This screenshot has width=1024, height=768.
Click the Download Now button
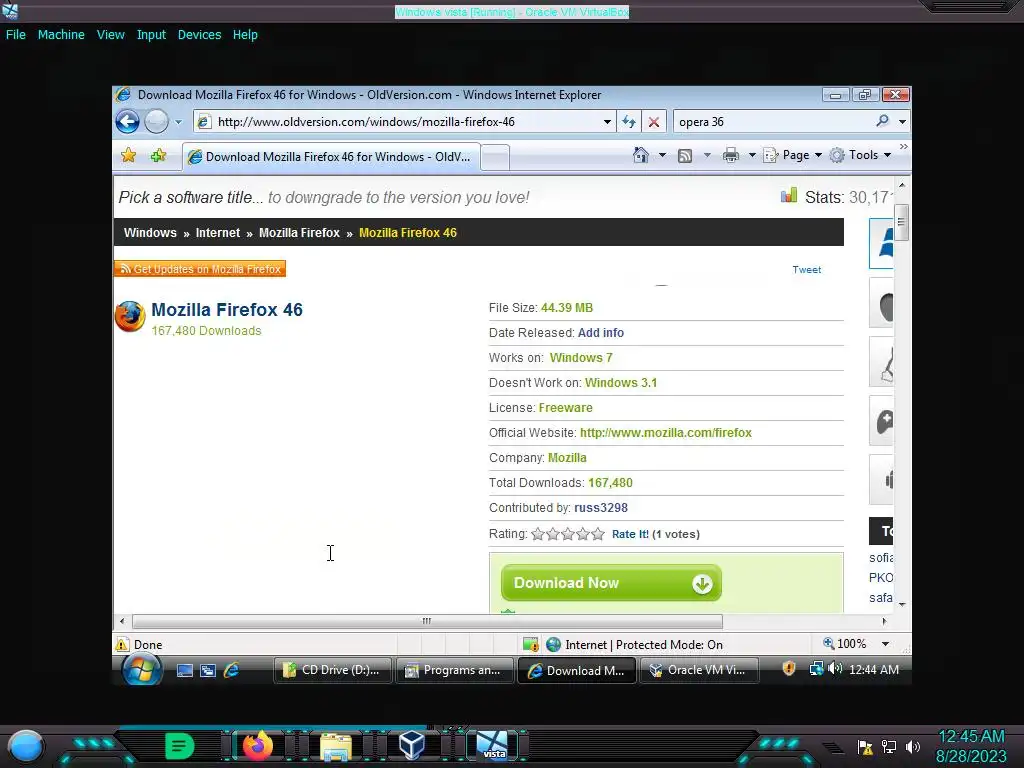611,583
